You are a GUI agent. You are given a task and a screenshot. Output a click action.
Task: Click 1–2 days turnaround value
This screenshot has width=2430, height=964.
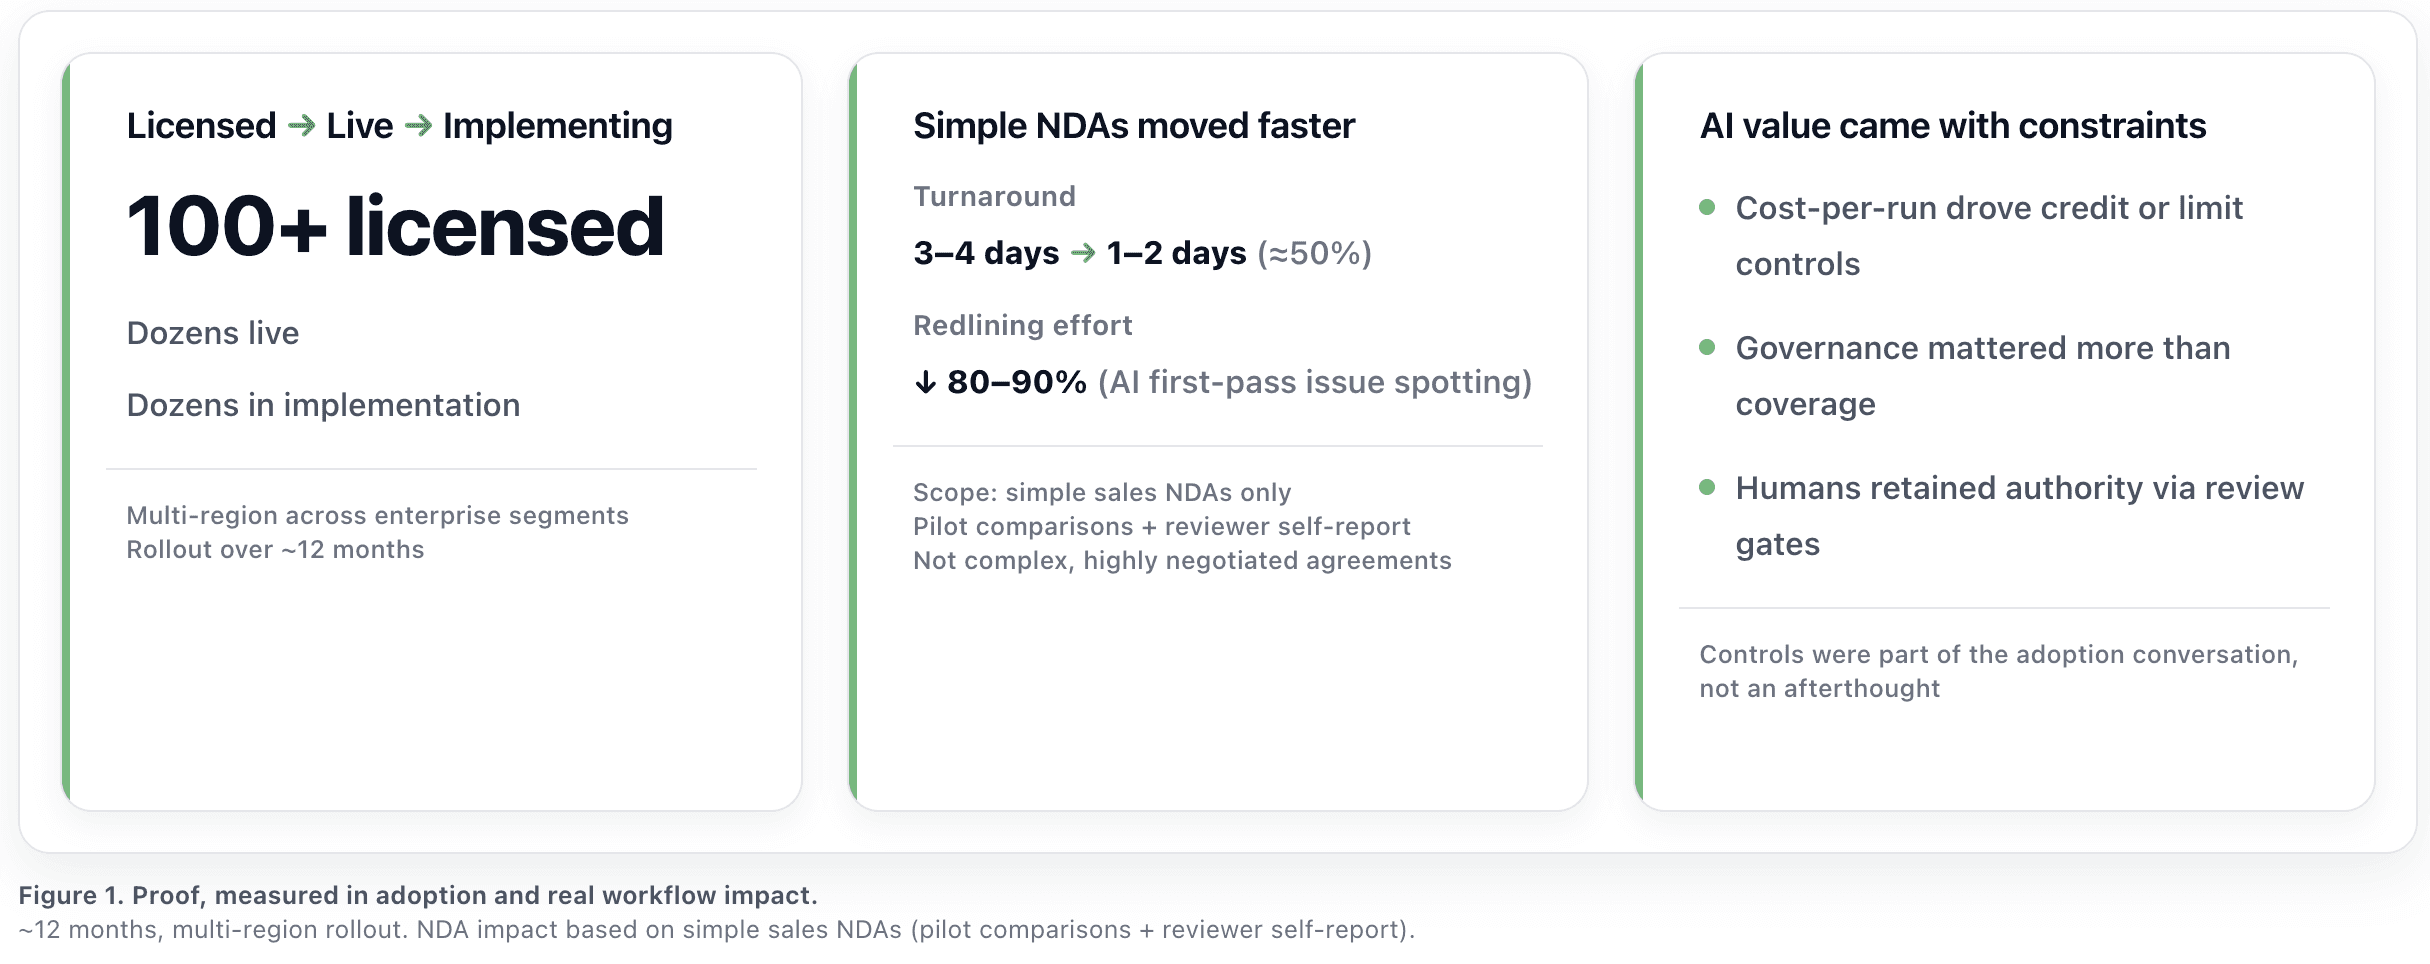coord(1176,254)
